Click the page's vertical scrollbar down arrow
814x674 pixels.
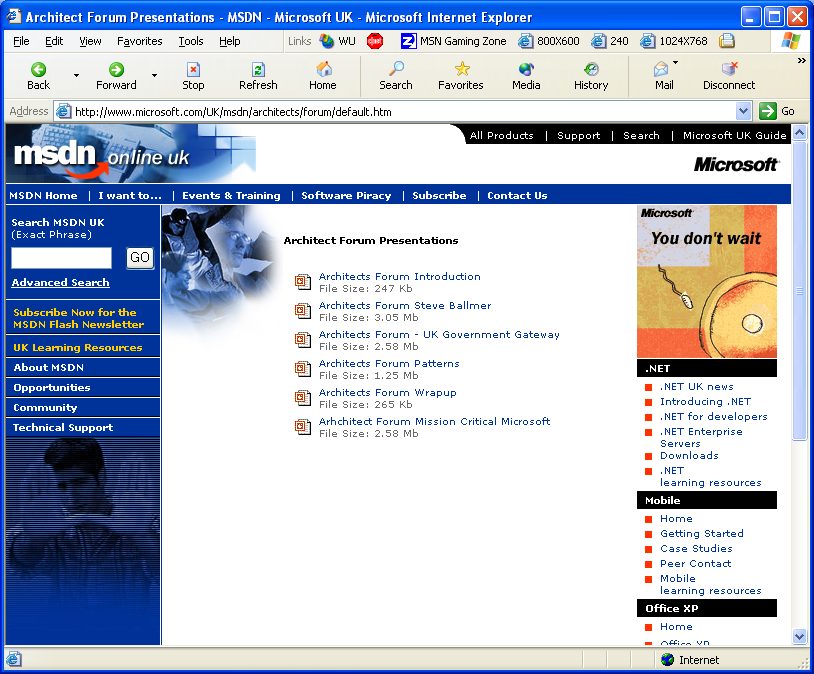click(799, 636)
